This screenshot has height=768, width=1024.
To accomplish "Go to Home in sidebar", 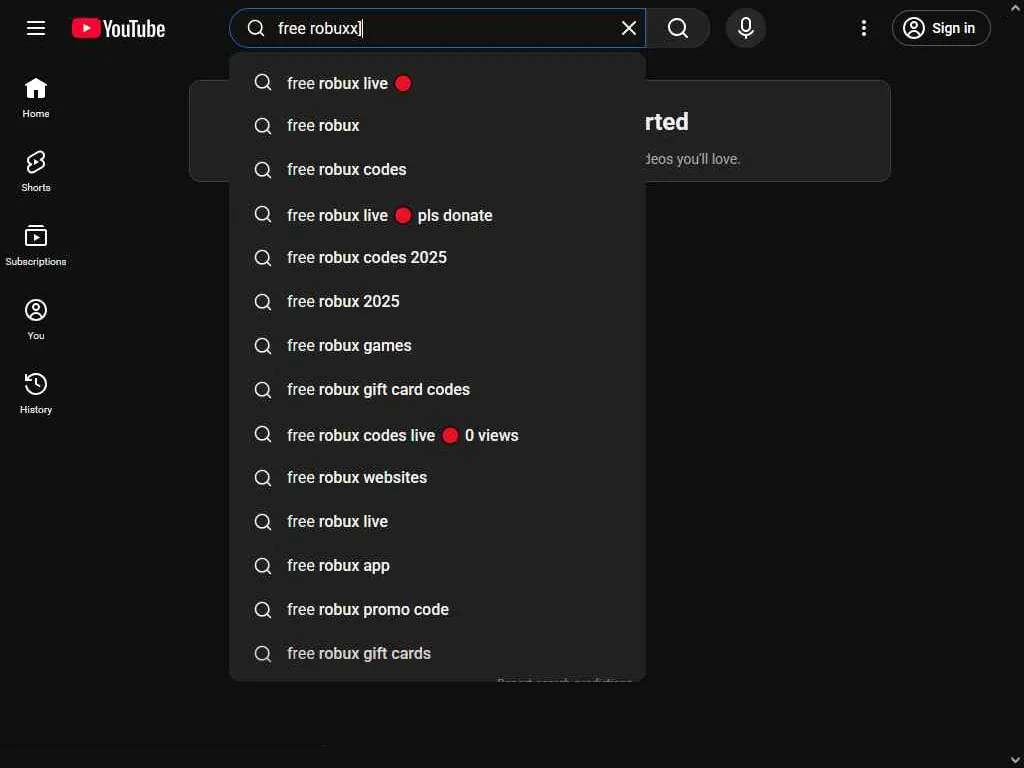I will [x=36, y=97].
